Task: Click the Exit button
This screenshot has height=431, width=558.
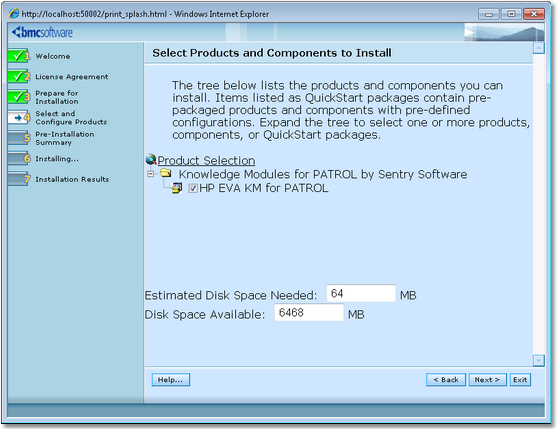Action: (x=520, y=379)
